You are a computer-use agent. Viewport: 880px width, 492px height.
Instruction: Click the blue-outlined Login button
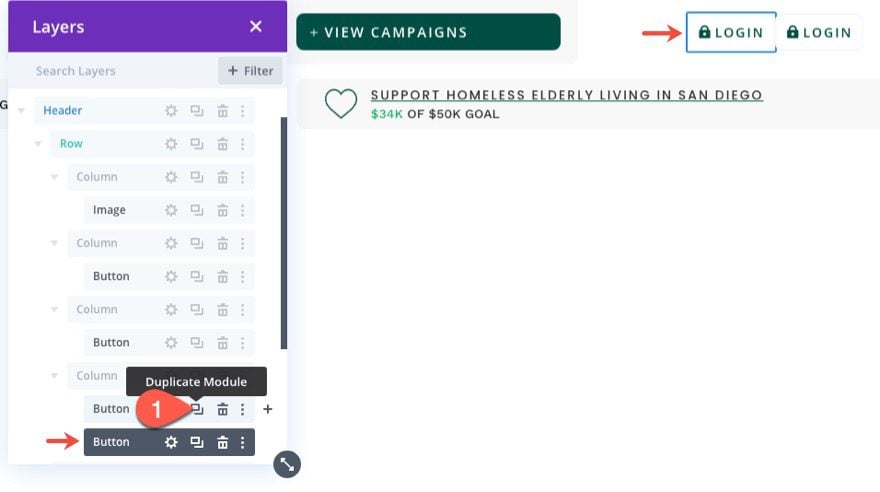731,32
